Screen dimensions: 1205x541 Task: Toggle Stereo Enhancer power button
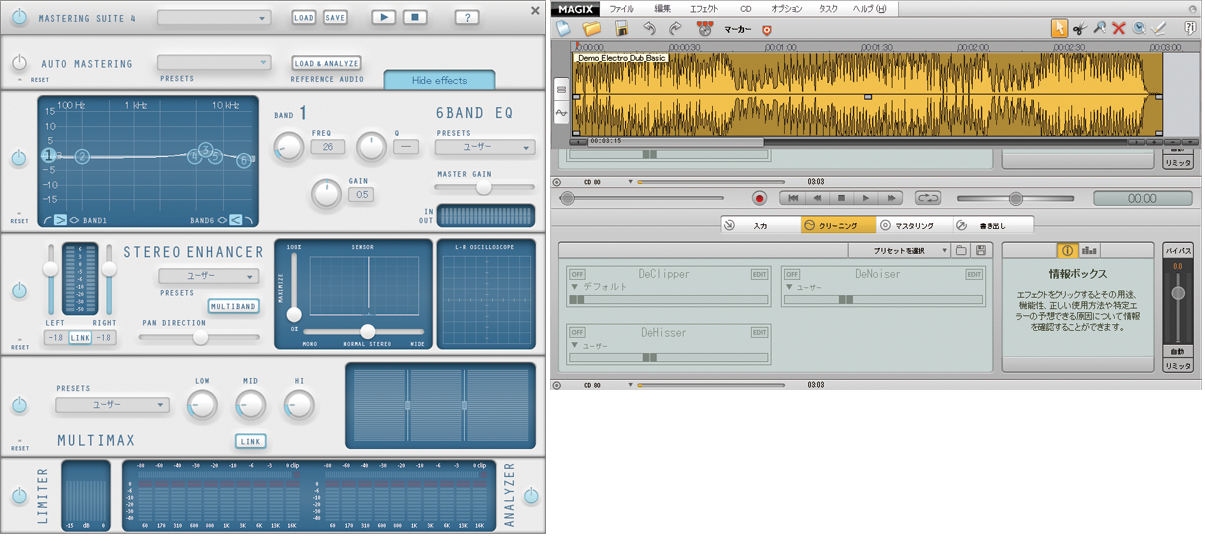19,290
